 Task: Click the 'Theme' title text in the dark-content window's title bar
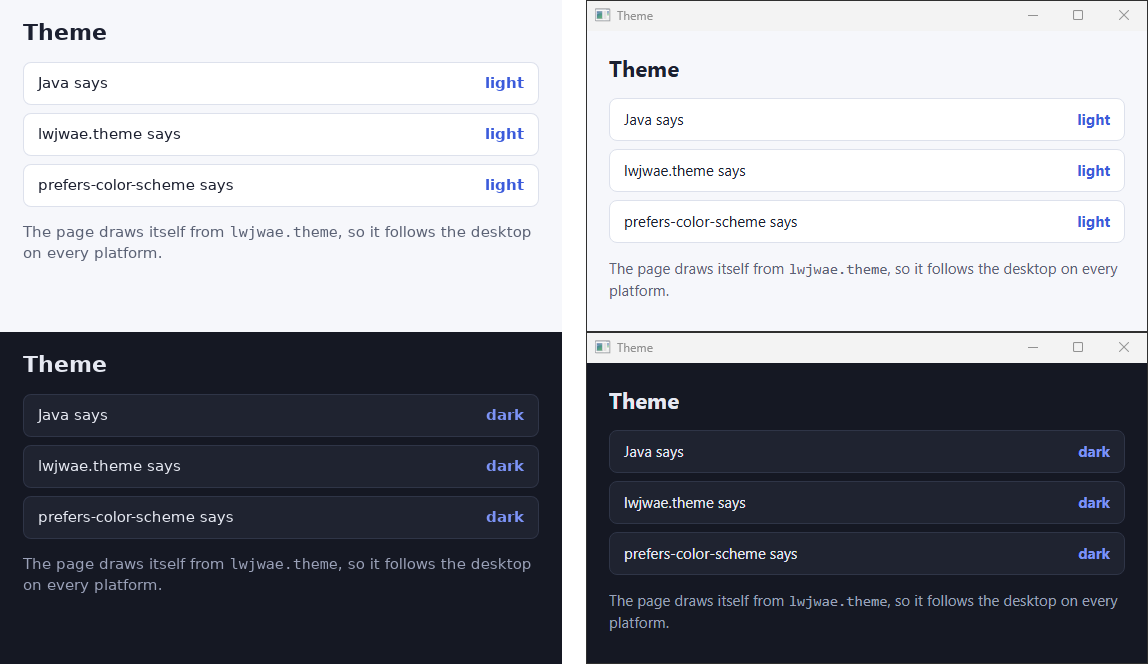[x=635, y=348]
